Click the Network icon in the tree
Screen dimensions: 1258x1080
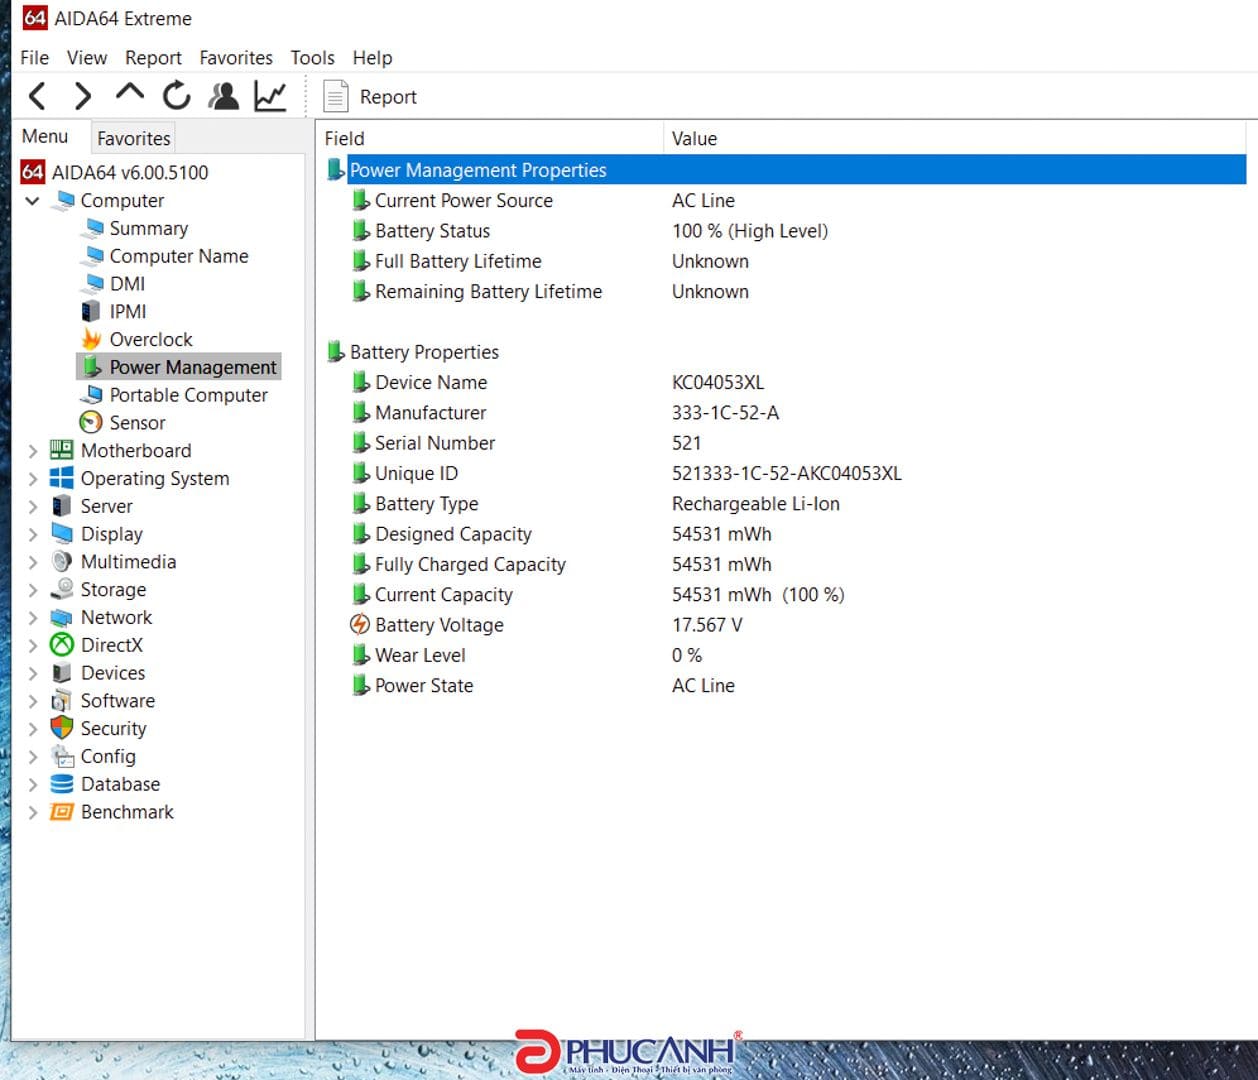[x=62, y=617]
